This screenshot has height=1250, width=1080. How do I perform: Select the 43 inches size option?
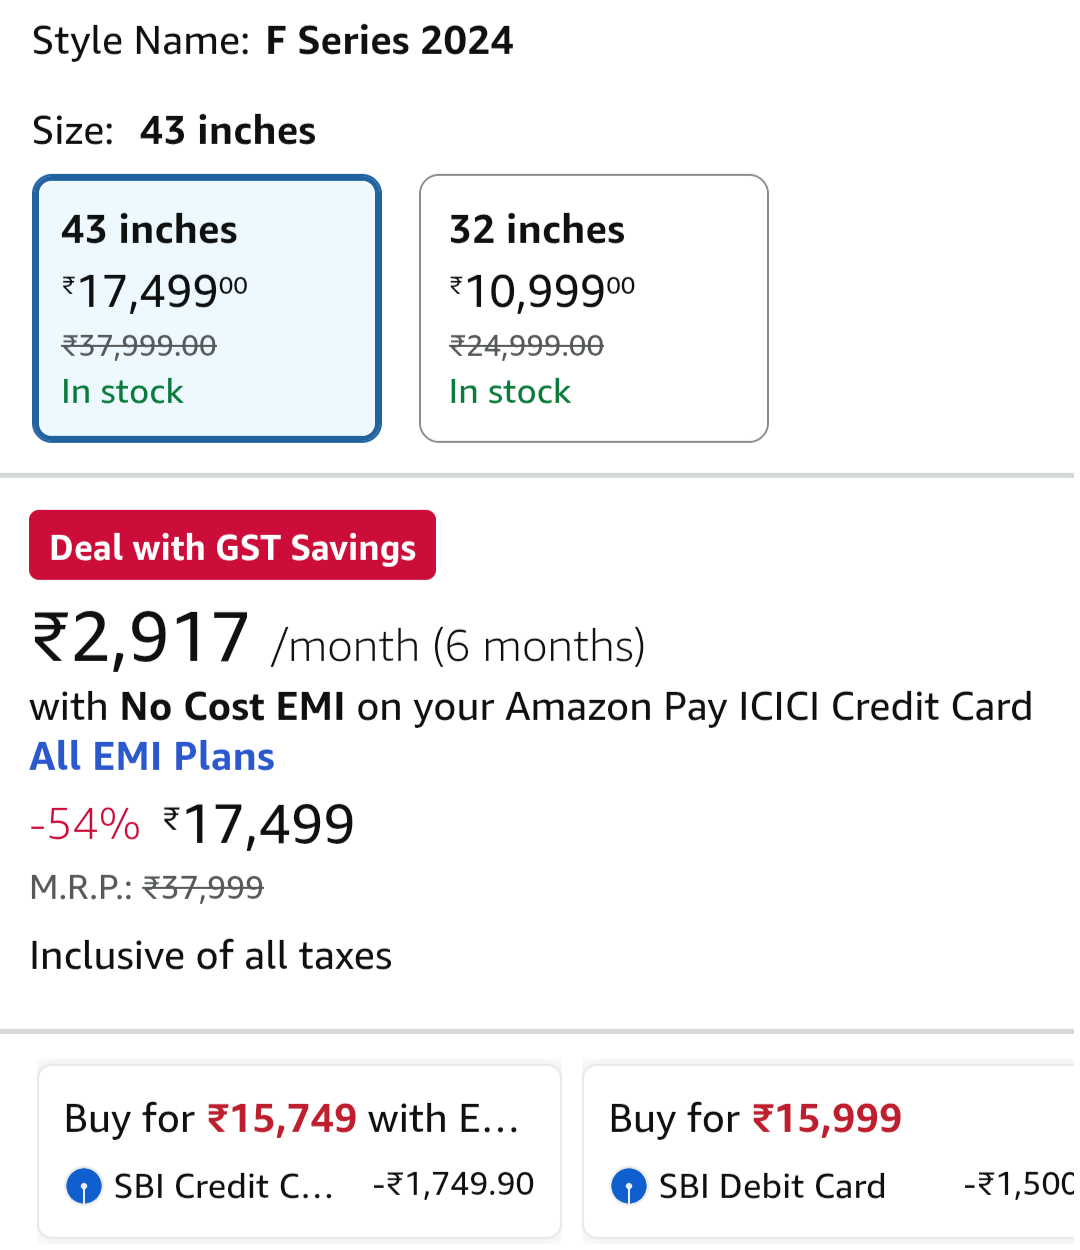[207, 308]
